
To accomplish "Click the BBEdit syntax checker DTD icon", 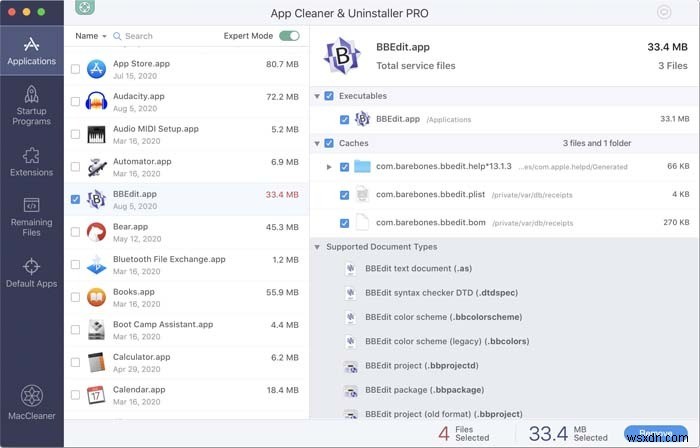I will (x=351, y=293).
